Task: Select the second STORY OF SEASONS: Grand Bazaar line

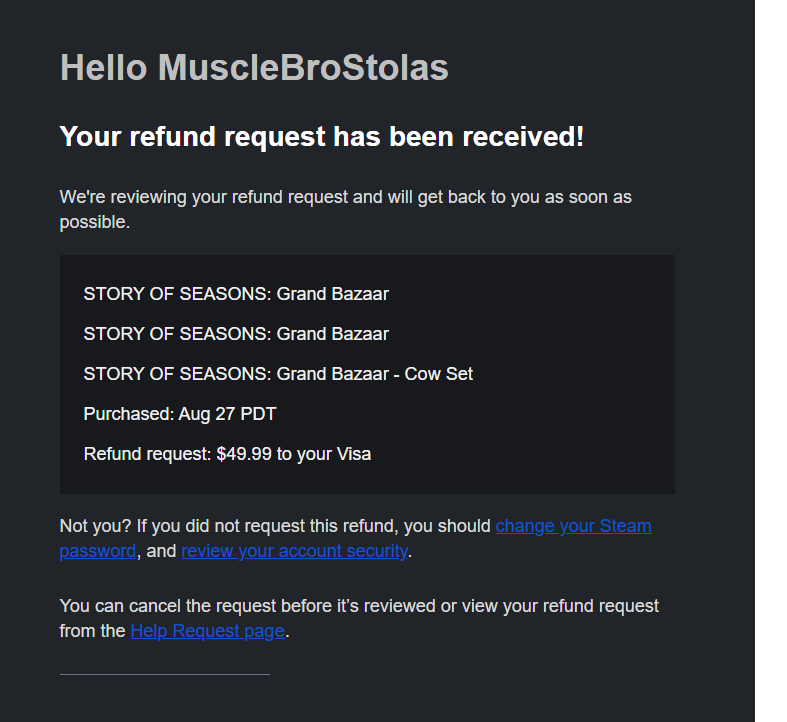Action: 236,334
